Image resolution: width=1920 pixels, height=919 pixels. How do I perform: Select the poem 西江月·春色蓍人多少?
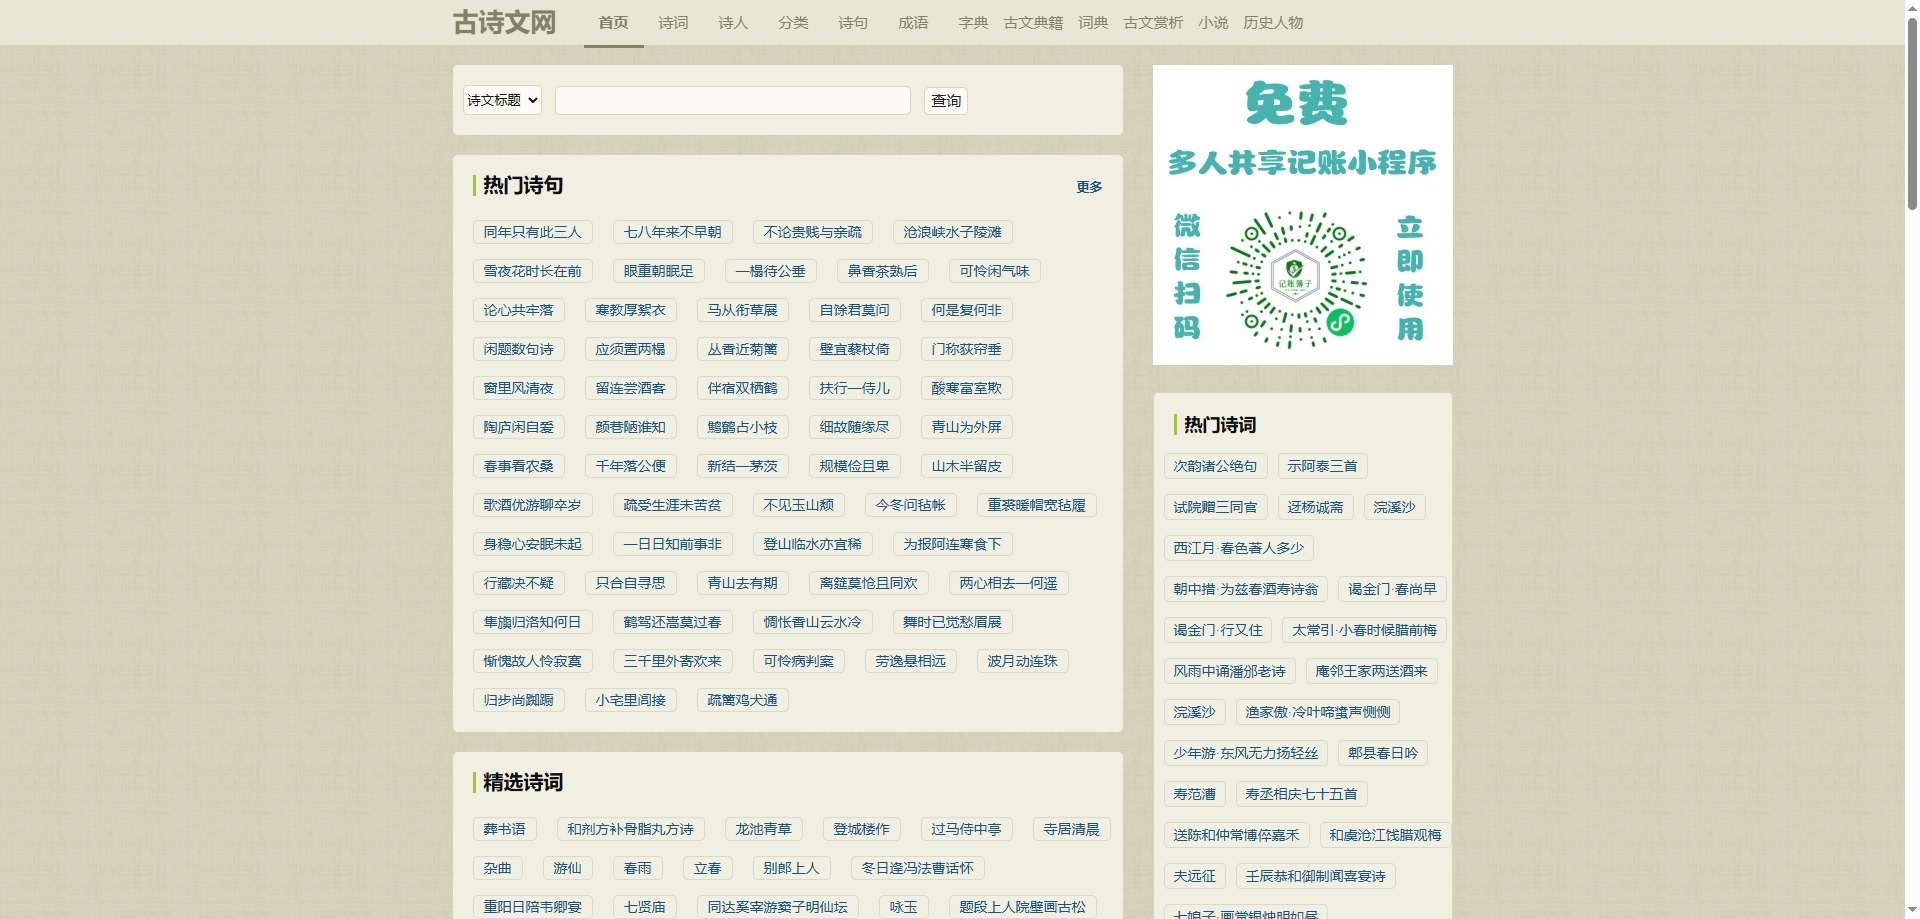pos(1237,548)
